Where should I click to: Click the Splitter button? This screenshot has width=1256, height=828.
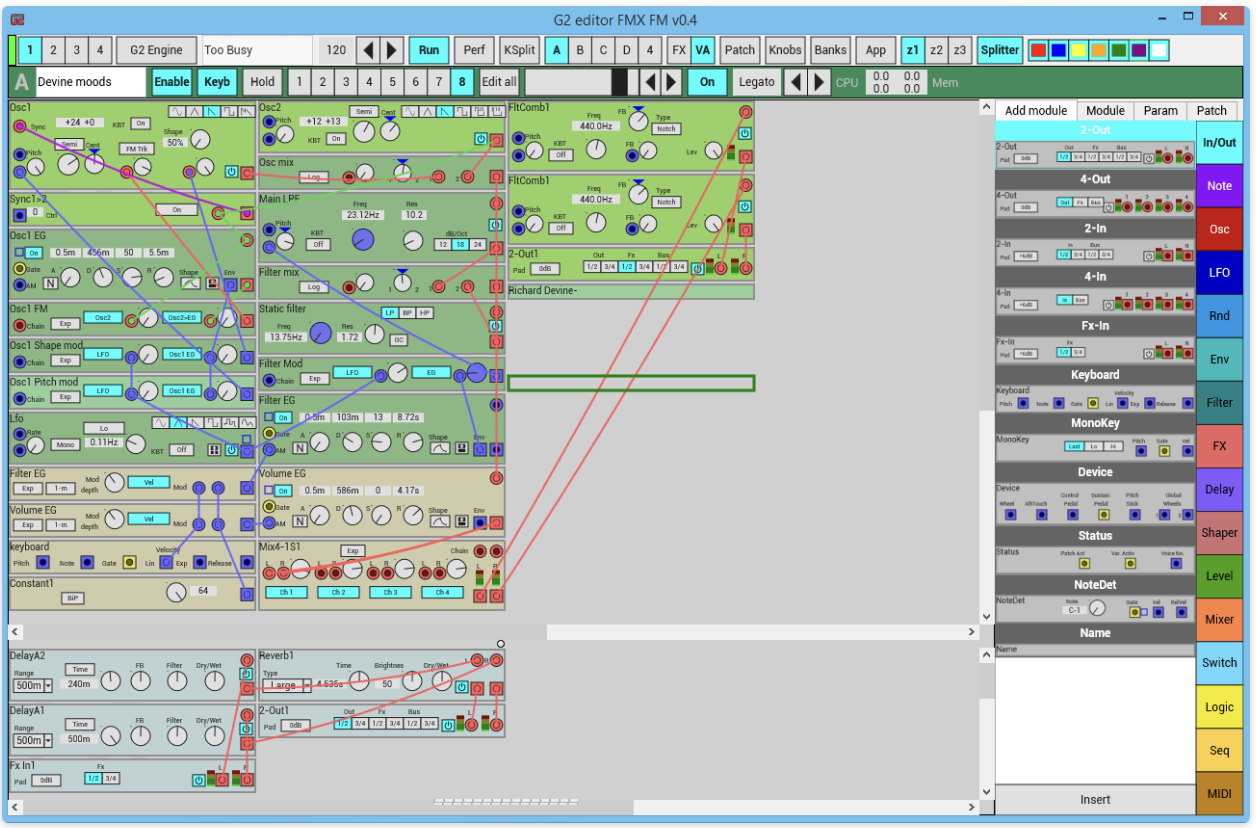pyautogui.click(x=1000, y=50)
